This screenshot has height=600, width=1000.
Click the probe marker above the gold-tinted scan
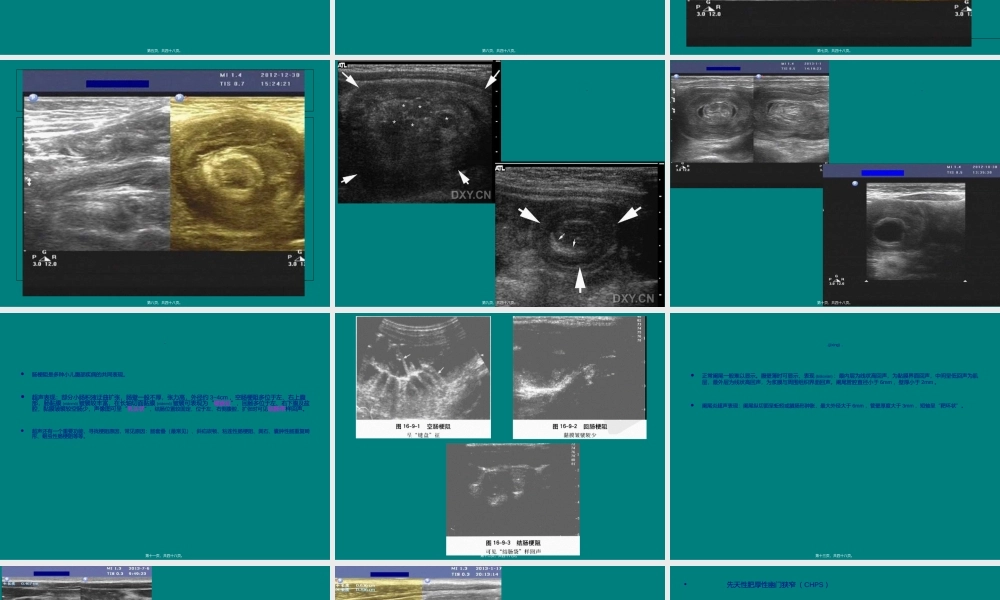(179, 98)
